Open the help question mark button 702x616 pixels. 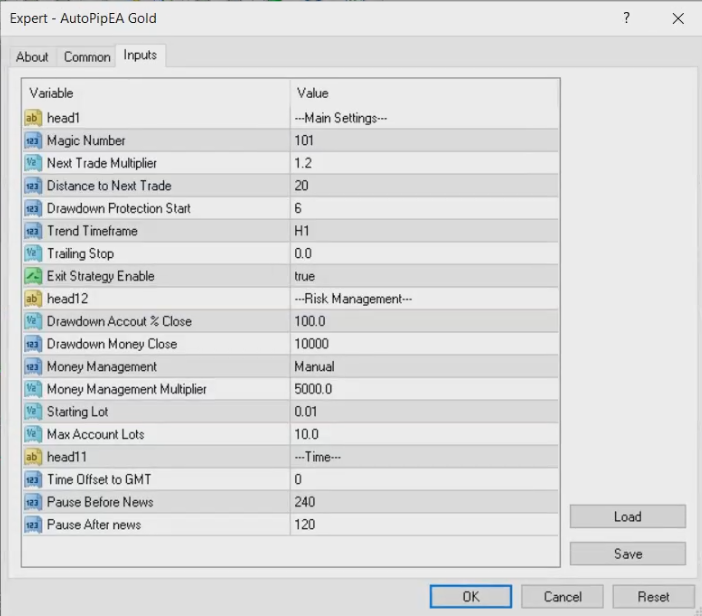pyautogui.click(x=627, y=18)
